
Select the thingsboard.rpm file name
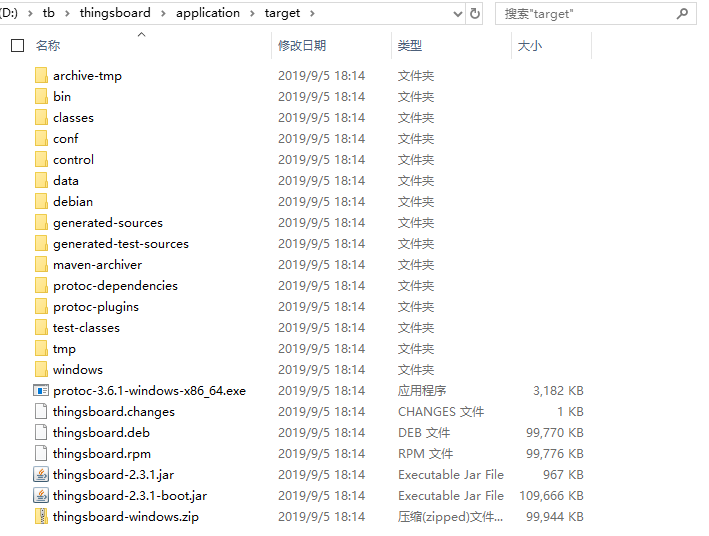pyautogui.click(x=102, y=454)
